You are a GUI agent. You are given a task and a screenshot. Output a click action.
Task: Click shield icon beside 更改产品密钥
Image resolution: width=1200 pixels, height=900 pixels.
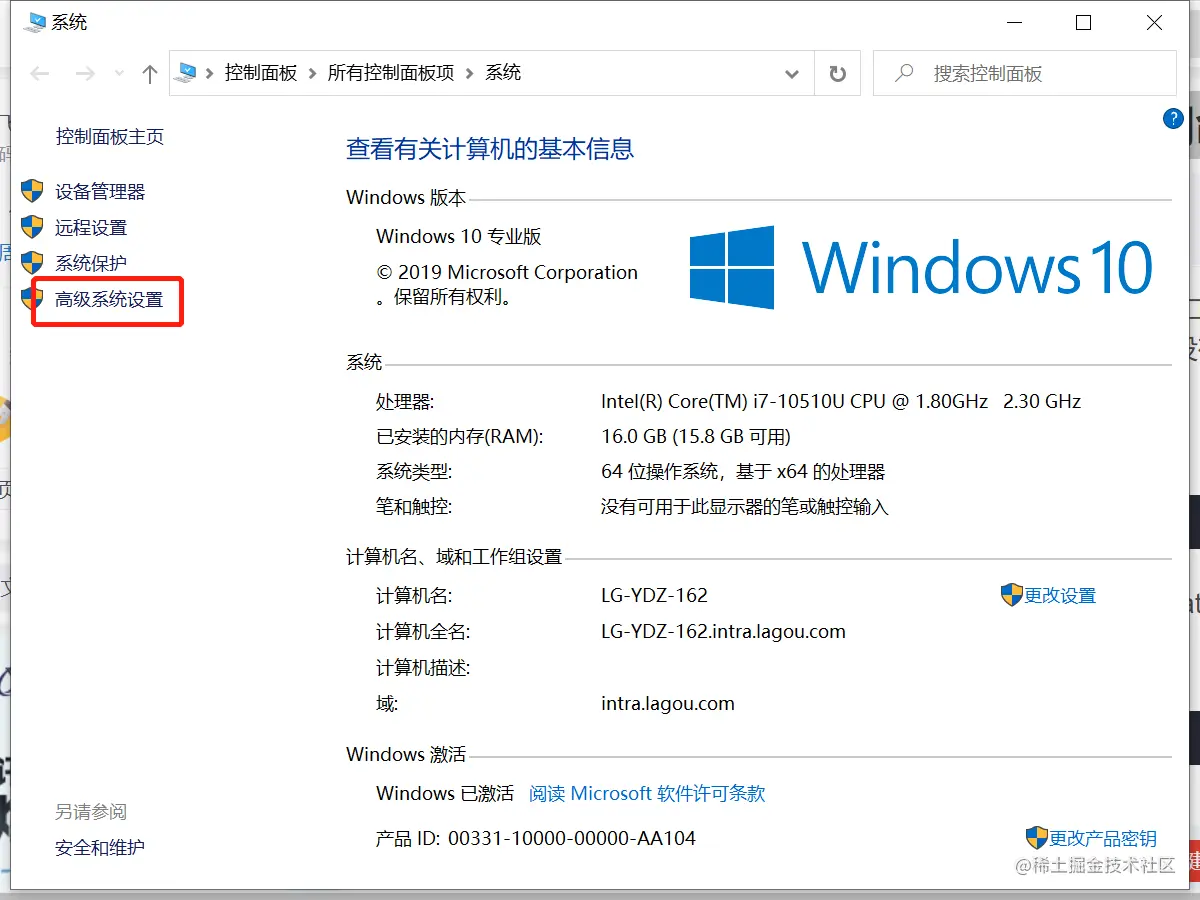[1036, 838]
